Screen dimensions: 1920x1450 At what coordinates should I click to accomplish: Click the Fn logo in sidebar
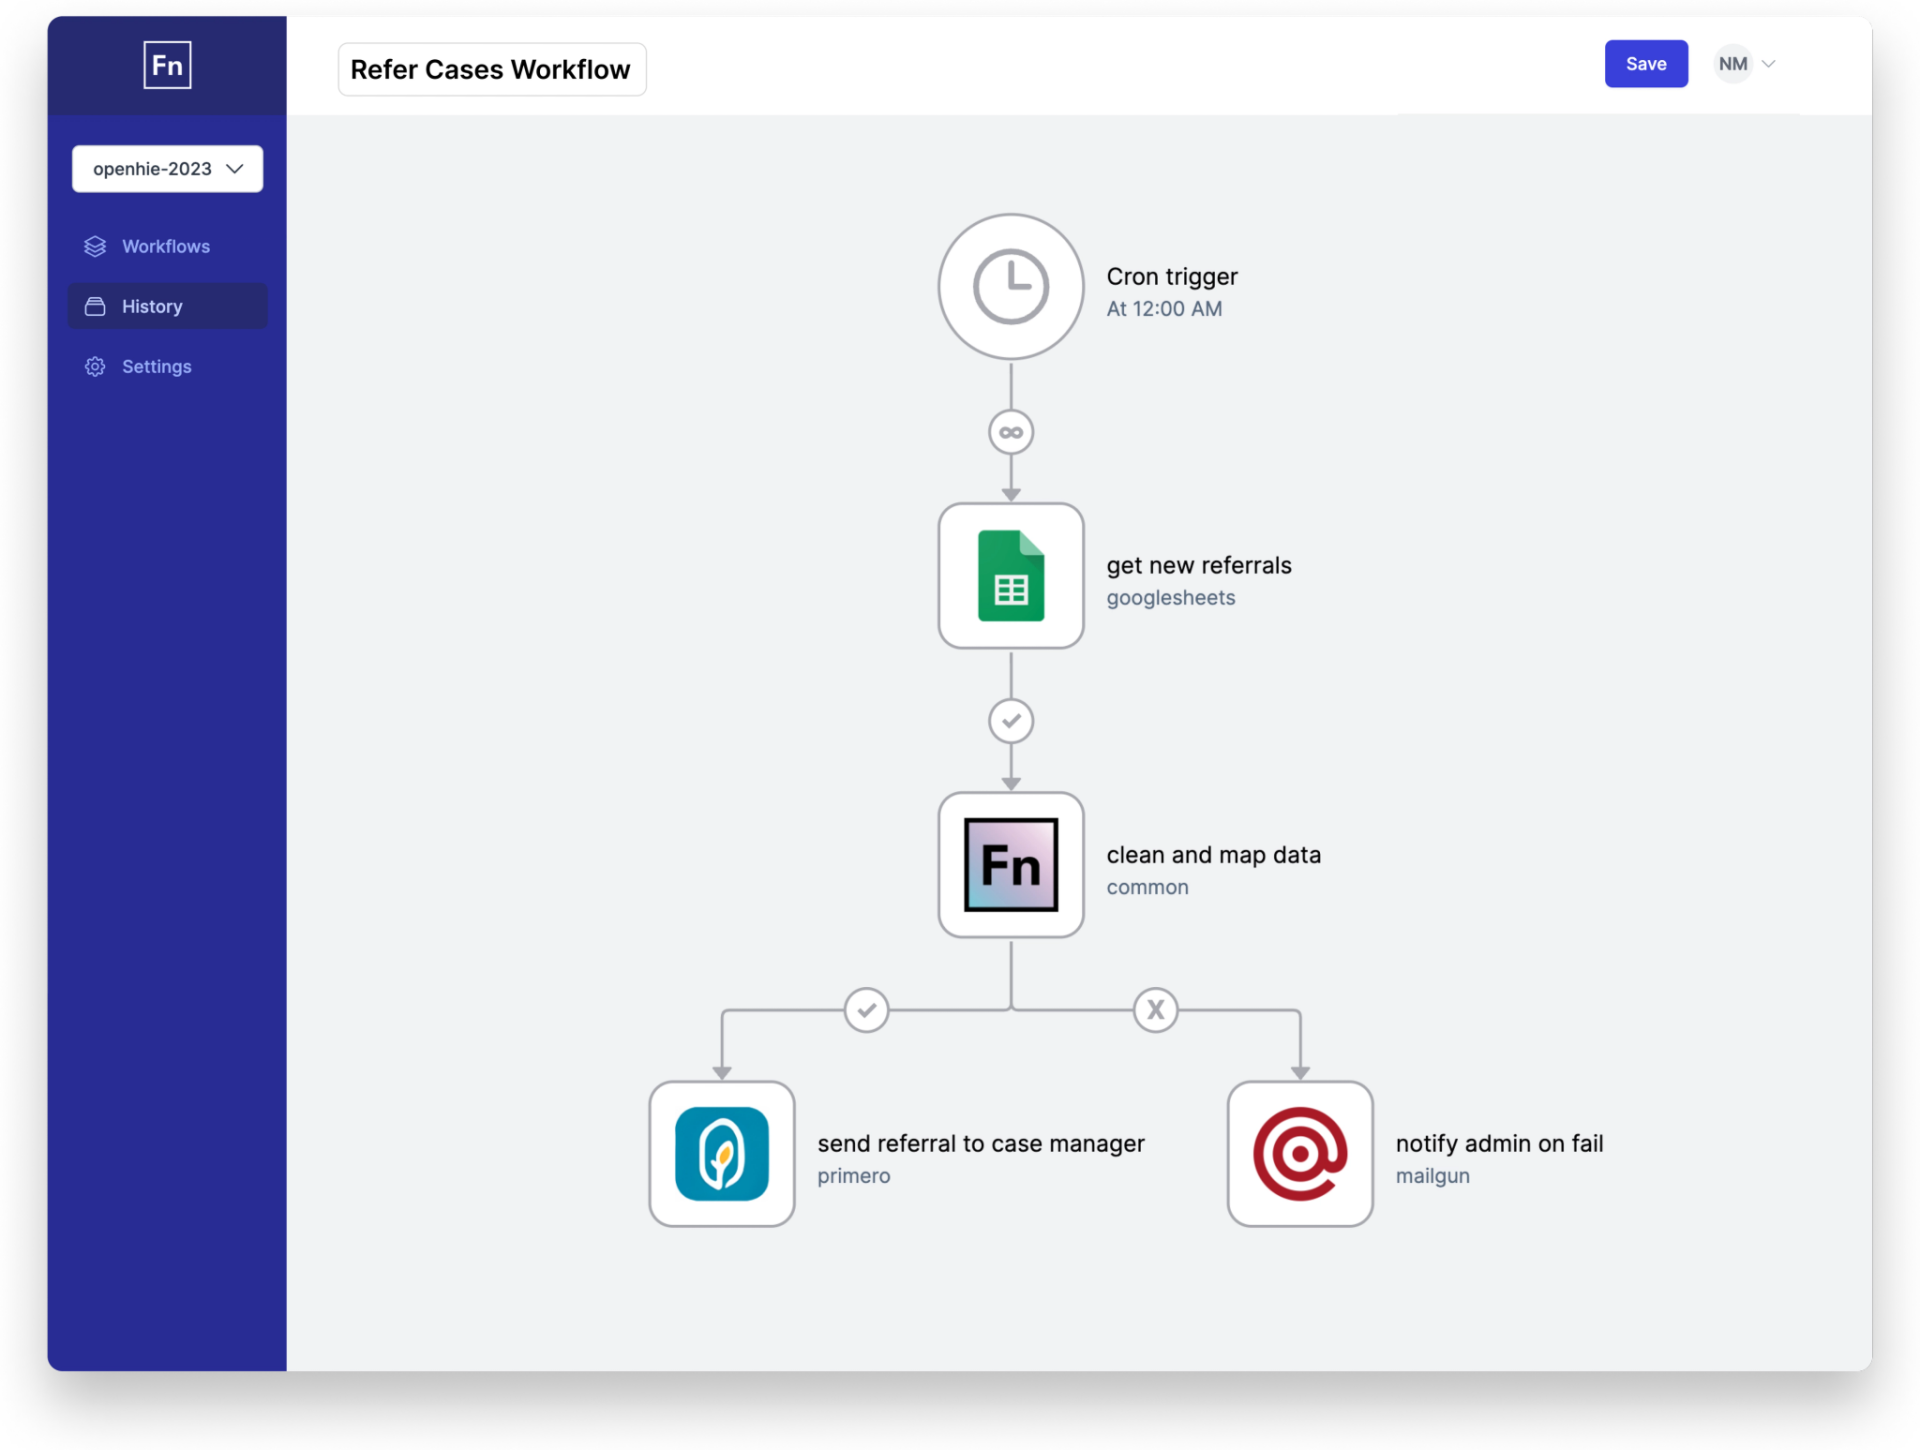click(167, 65)
